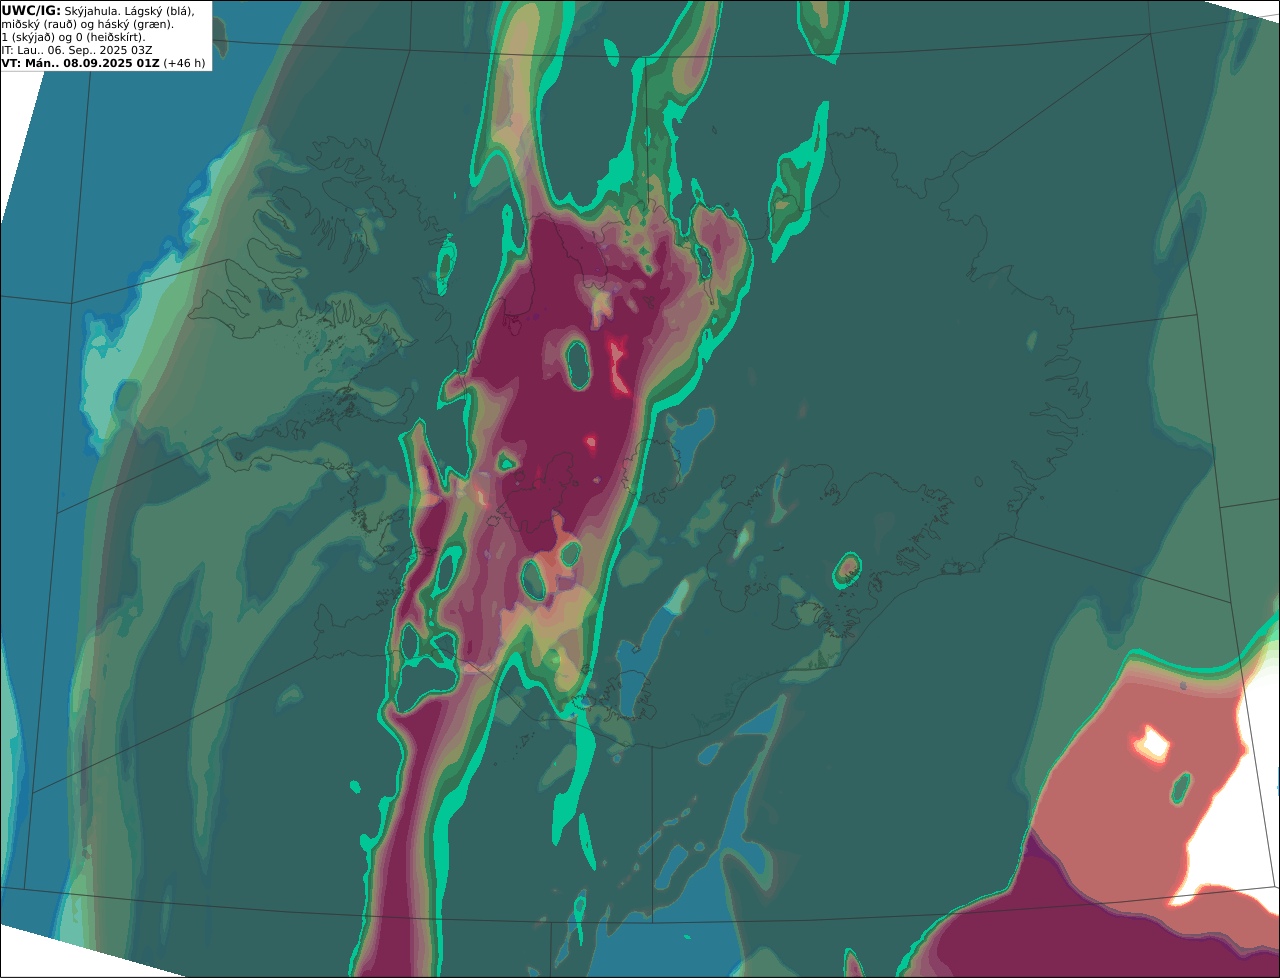Click the bold "UWC/IG:" title label

click(31, 10)
